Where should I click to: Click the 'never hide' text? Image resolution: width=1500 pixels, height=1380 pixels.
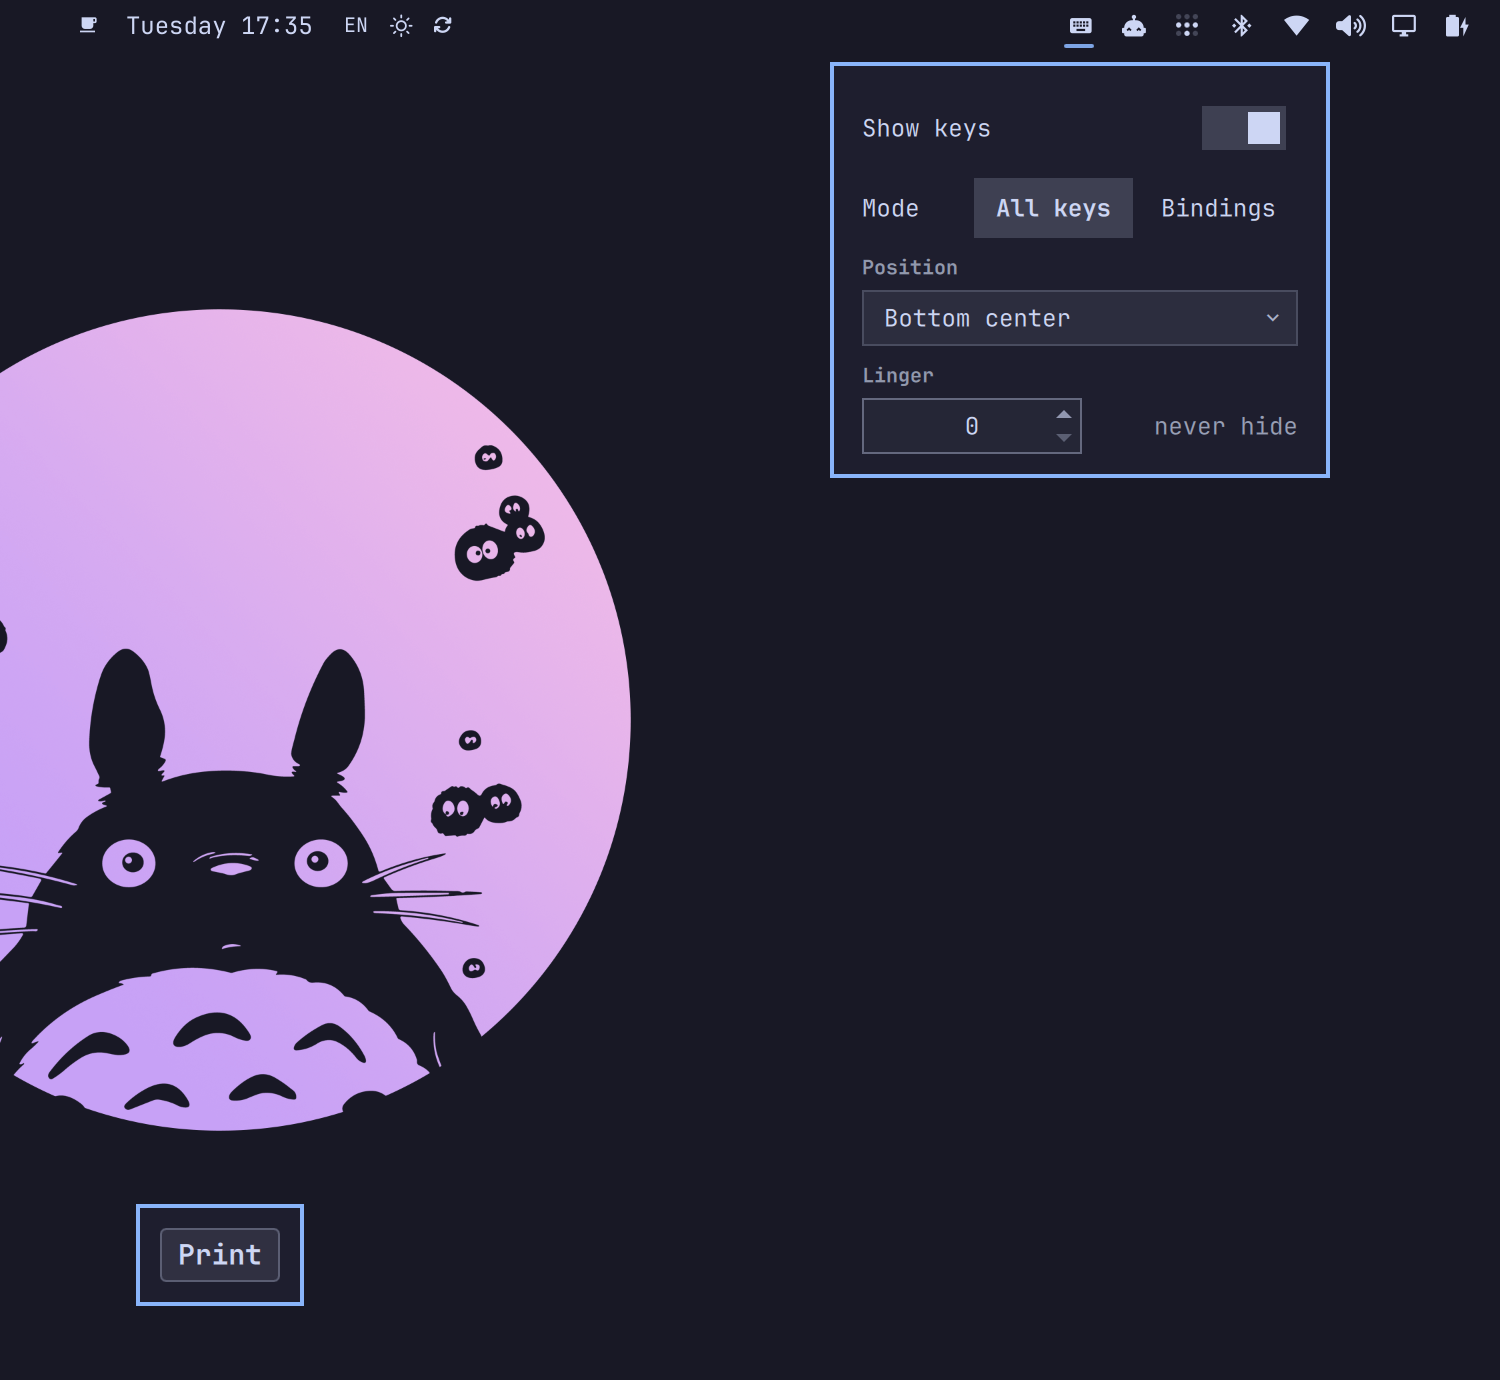pyautogui.click(x=1225, y=427)
